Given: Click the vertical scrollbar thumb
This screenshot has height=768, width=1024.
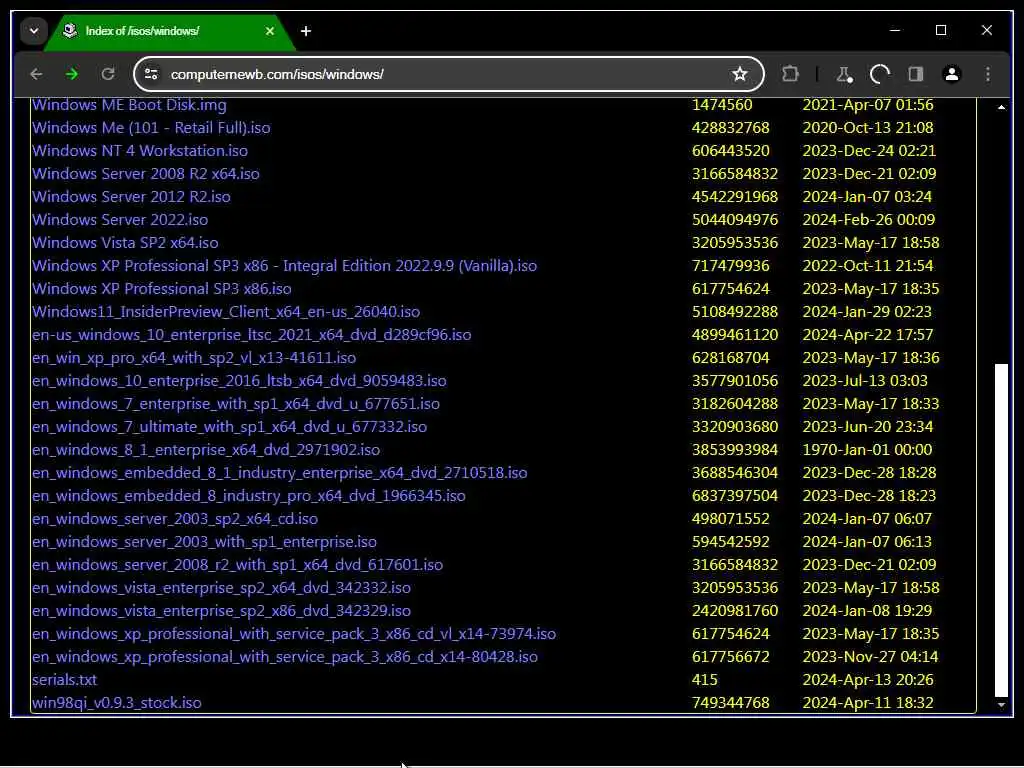Looking at the screenshot, I should [x=1001, y=530].
